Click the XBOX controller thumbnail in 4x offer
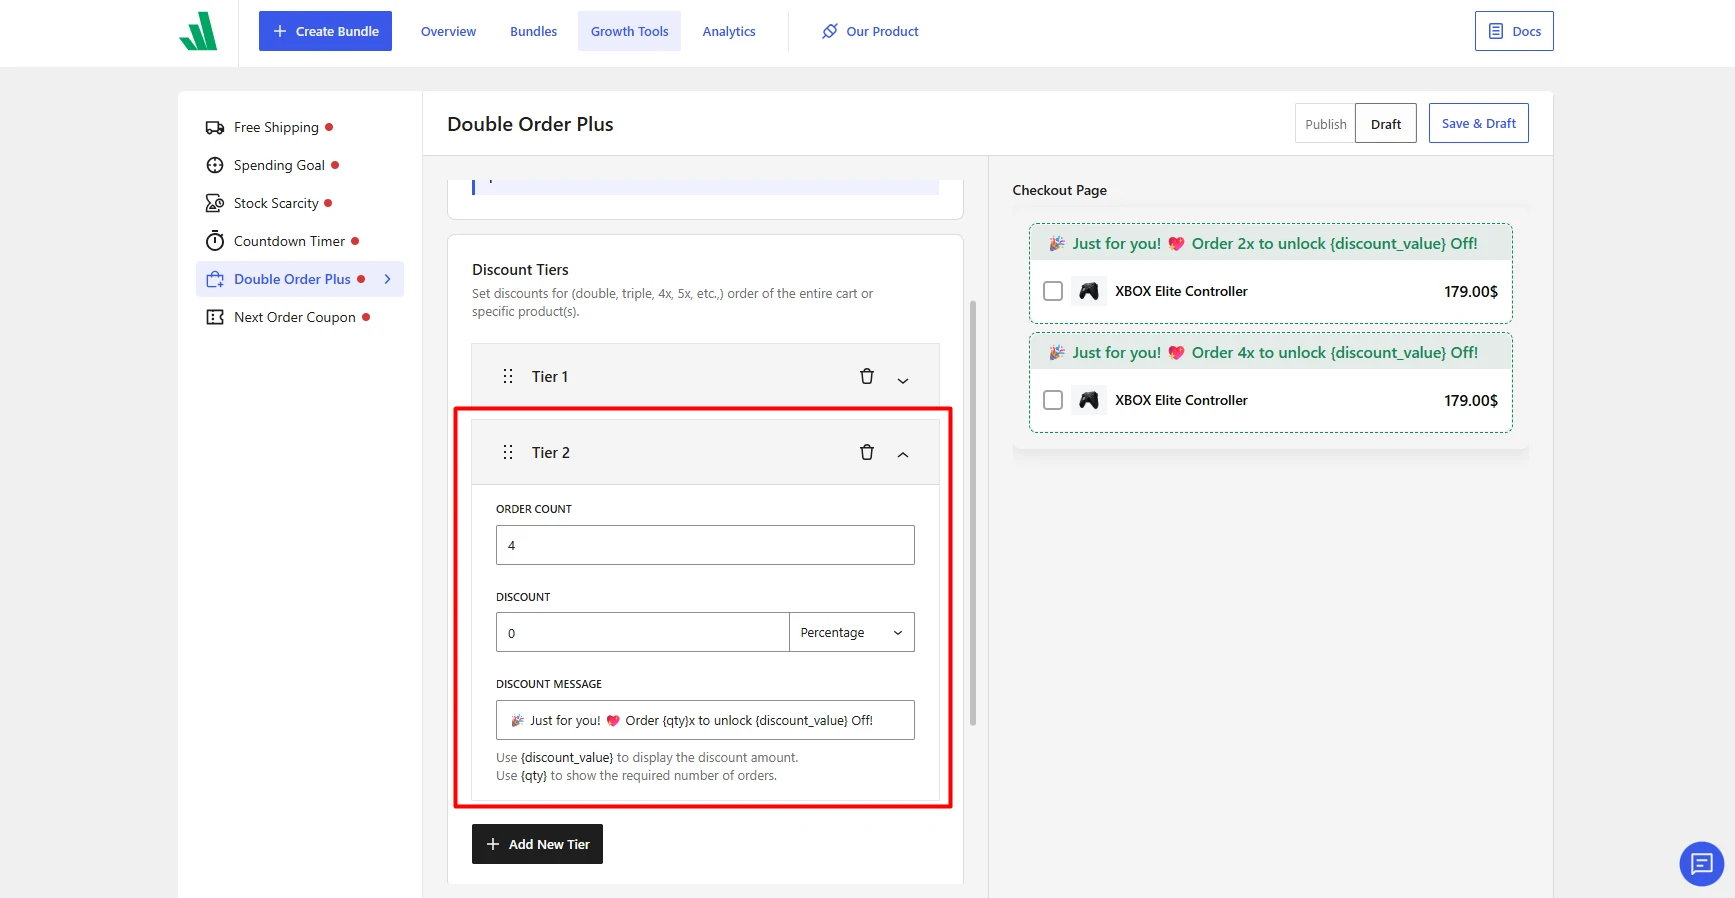Image resolution: width=1735 pixels, height=898 pixels. click(1089, 400)
